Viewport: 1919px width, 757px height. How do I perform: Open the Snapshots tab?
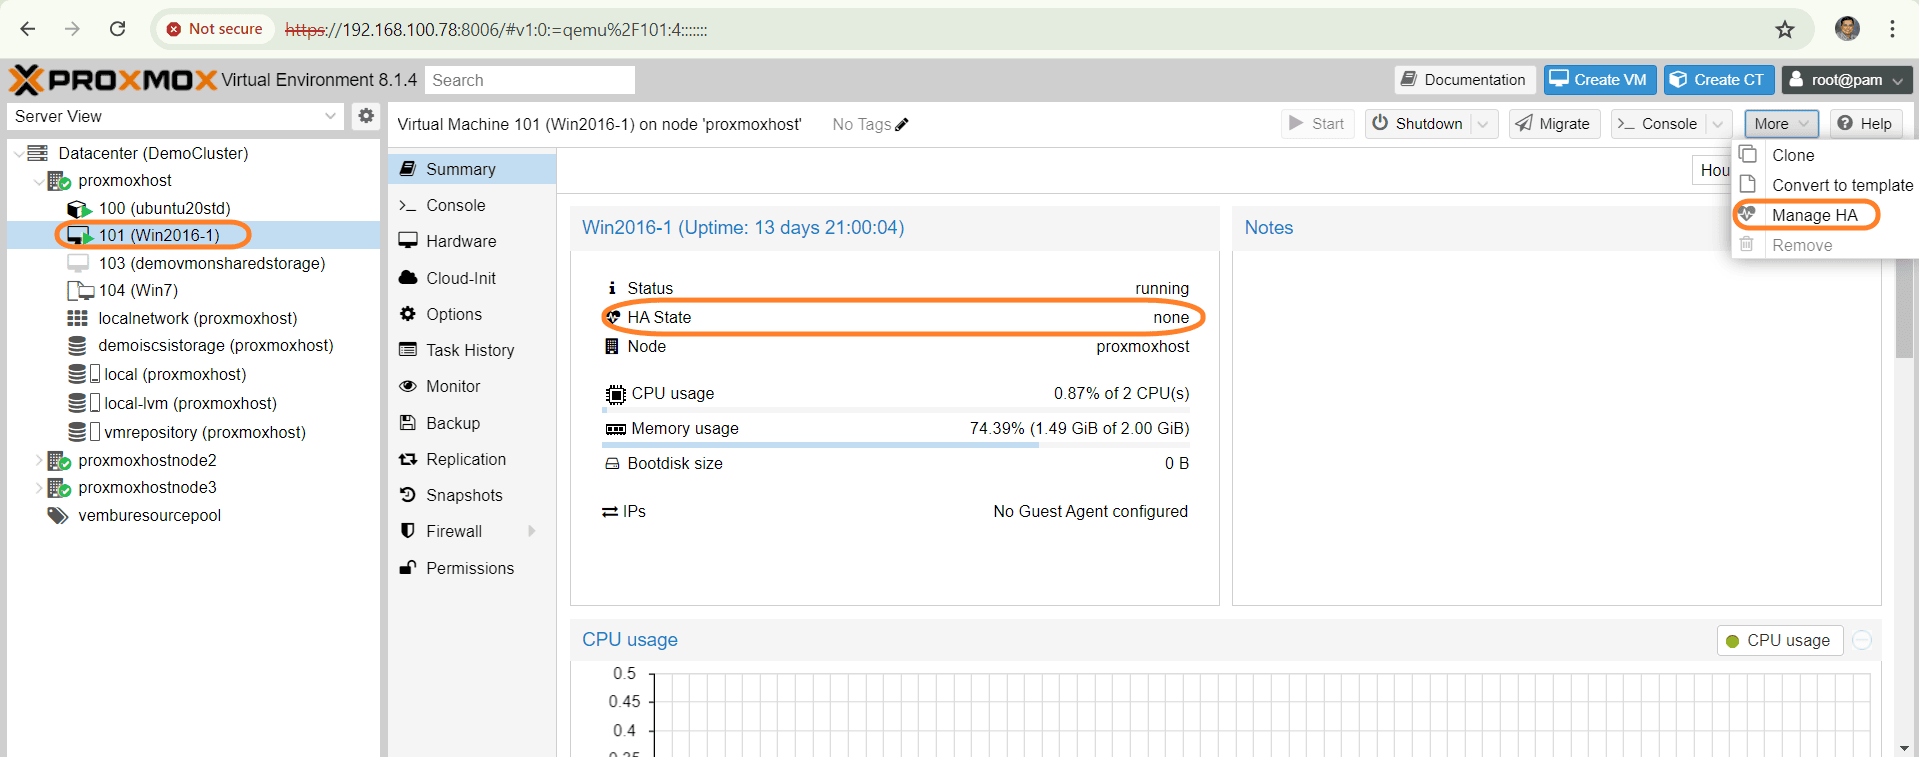click(471, 495)
